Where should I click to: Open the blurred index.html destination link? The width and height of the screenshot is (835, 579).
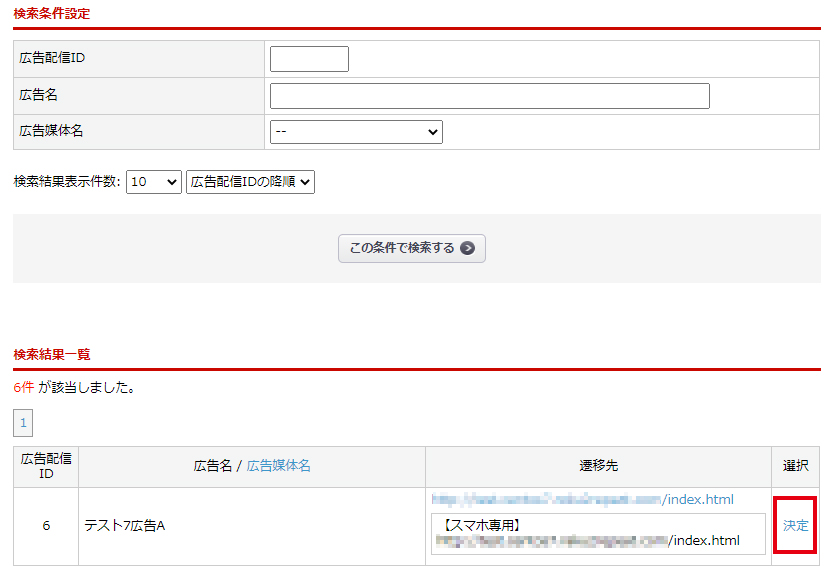tap(583, 500)
